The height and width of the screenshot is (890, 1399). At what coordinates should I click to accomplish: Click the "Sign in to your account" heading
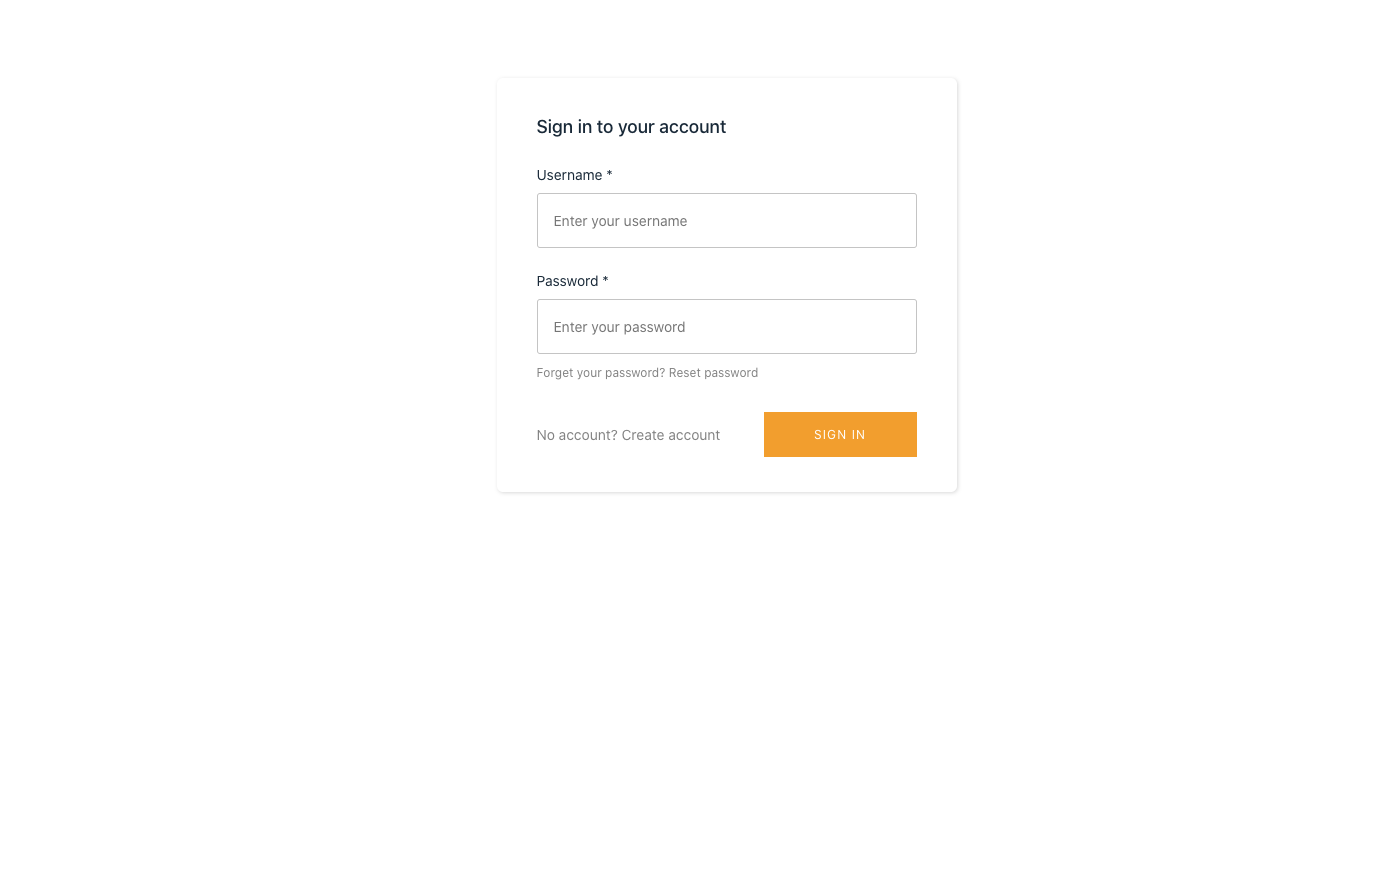tap(631, 127)
